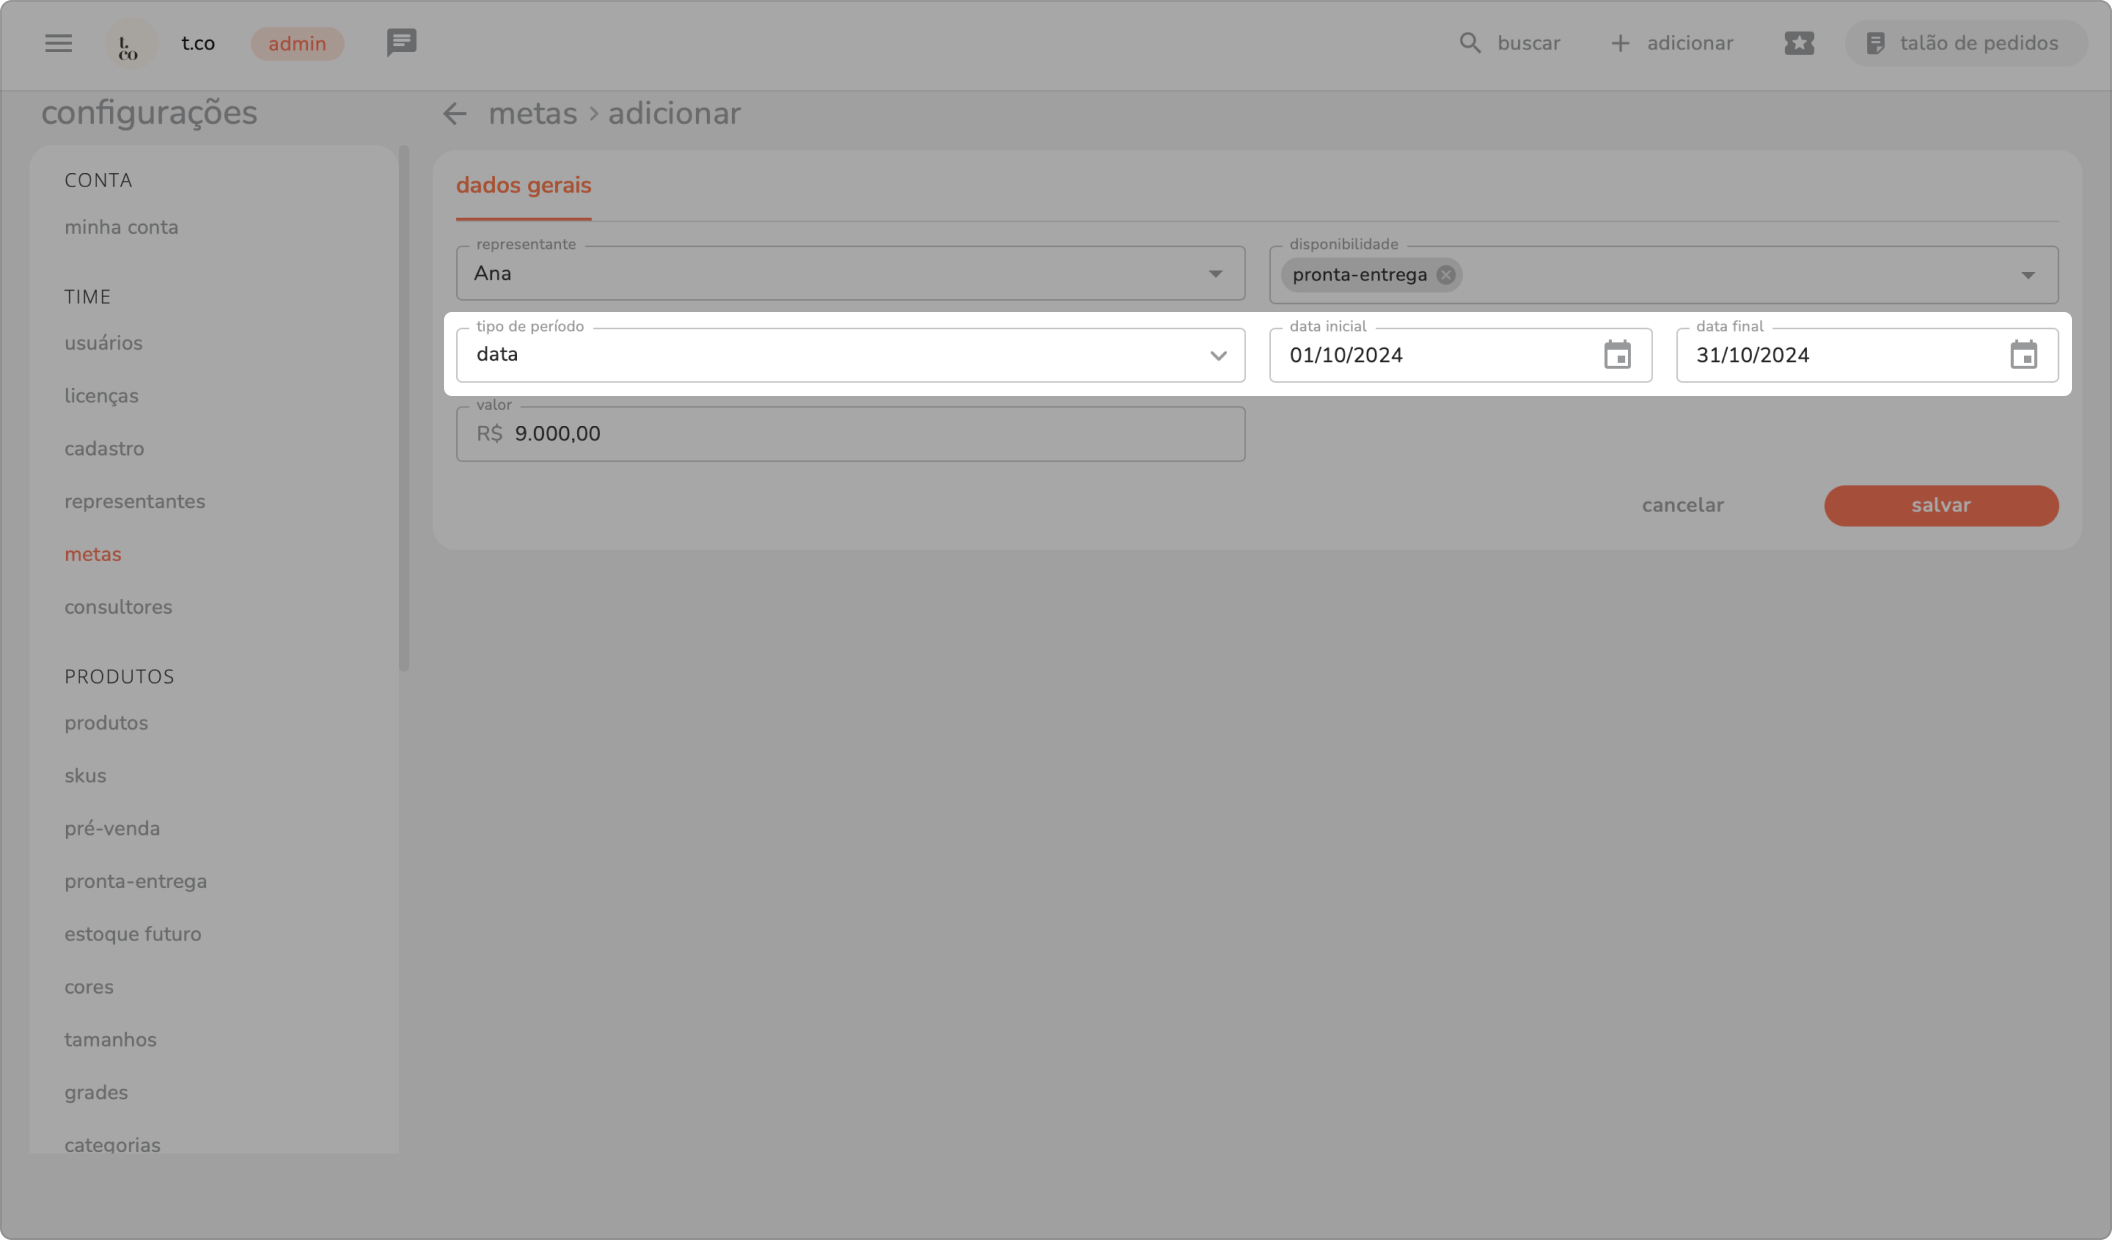This screenshot has width=2112, height=1240.
Task: Expand the disponibilidade dropdown
Action: (x=2027, y=275)
